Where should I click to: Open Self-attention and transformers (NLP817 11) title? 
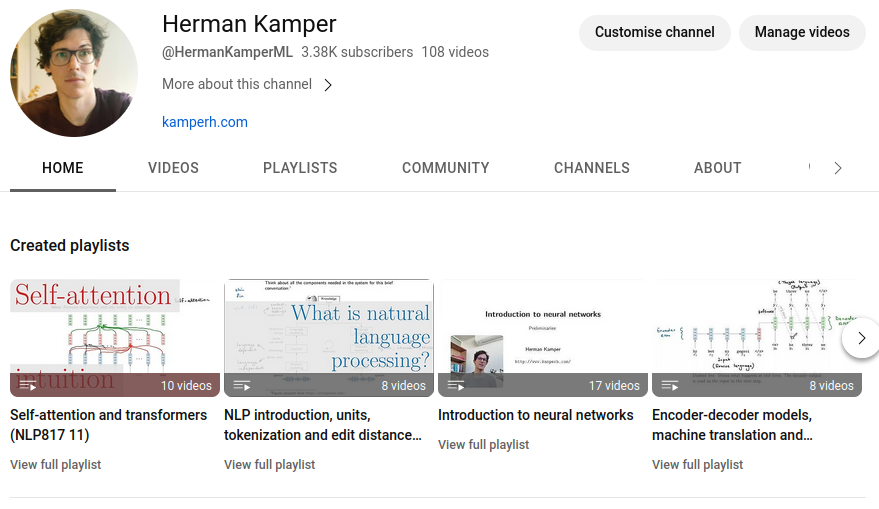pos(109,425)
